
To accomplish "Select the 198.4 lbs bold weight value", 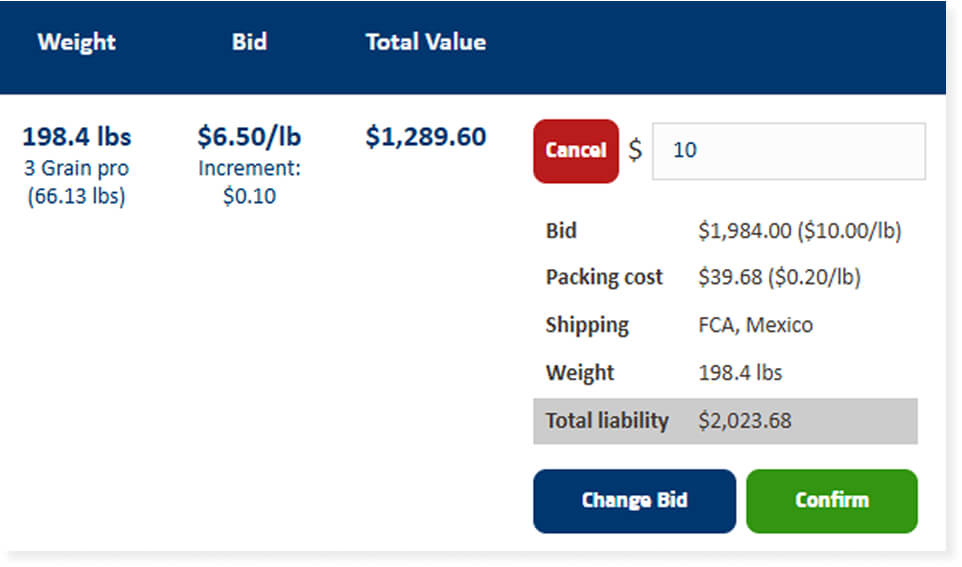I will 77,136.
